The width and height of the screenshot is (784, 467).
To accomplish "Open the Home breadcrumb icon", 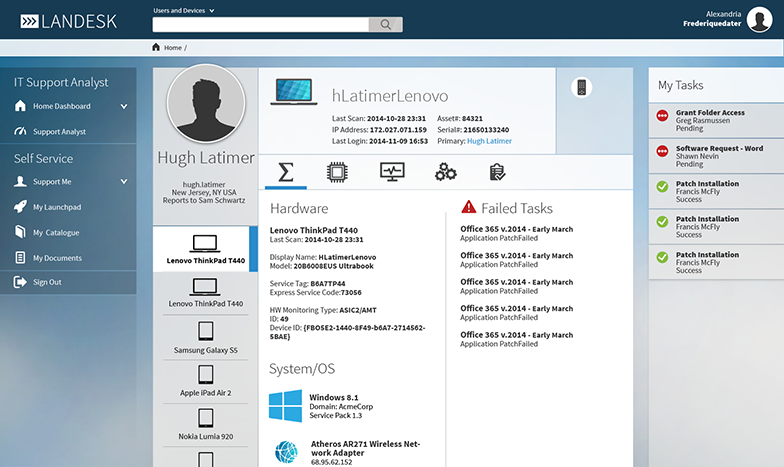I will [x=156, y=47].
